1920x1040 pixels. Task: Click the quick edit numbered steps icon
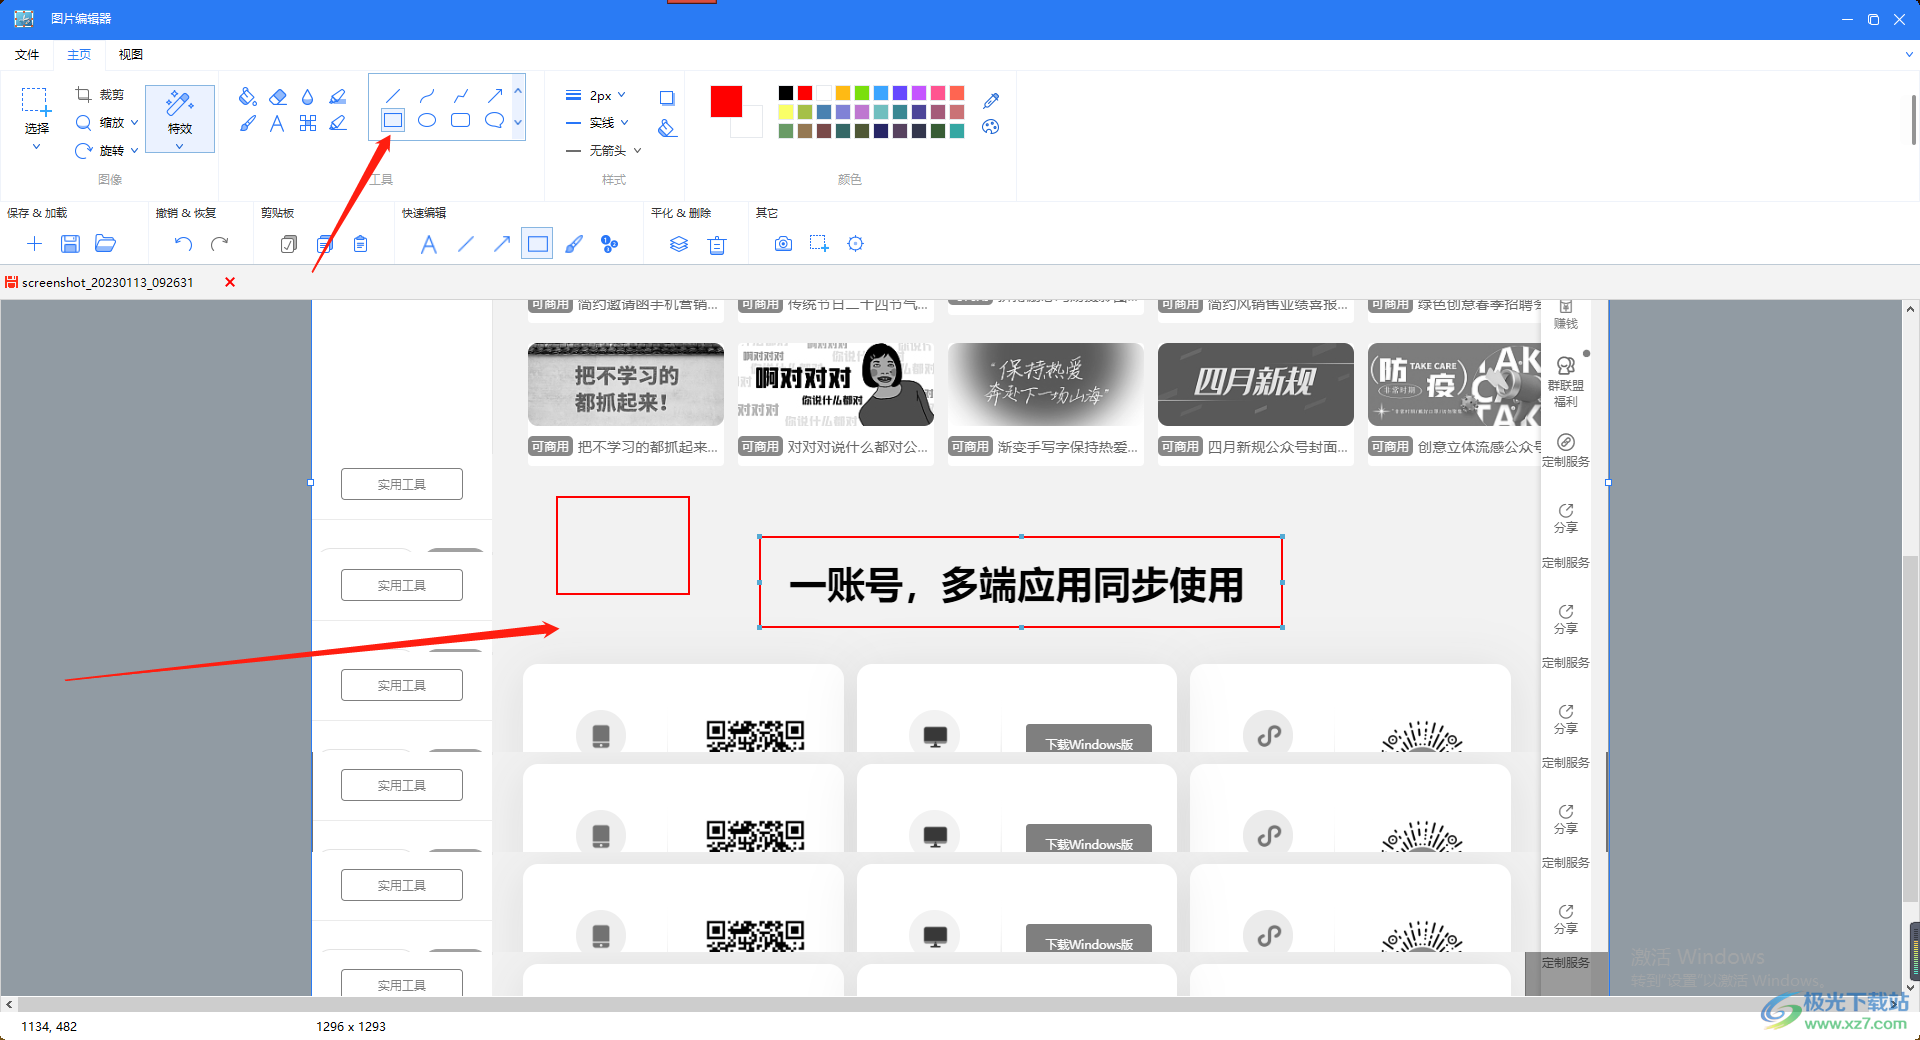pos(609,244)
